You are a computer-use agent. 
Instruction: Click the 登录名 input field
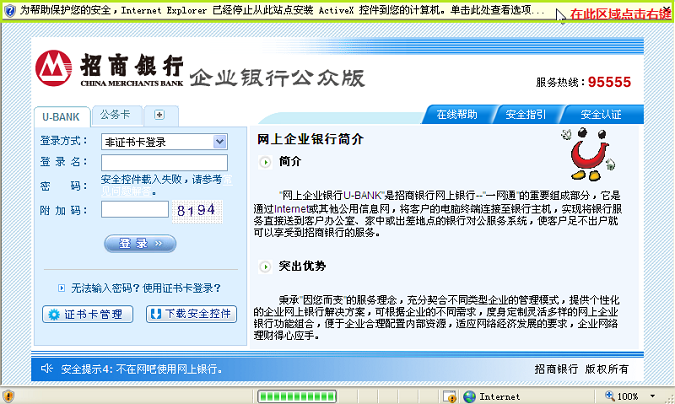point(164,163)
